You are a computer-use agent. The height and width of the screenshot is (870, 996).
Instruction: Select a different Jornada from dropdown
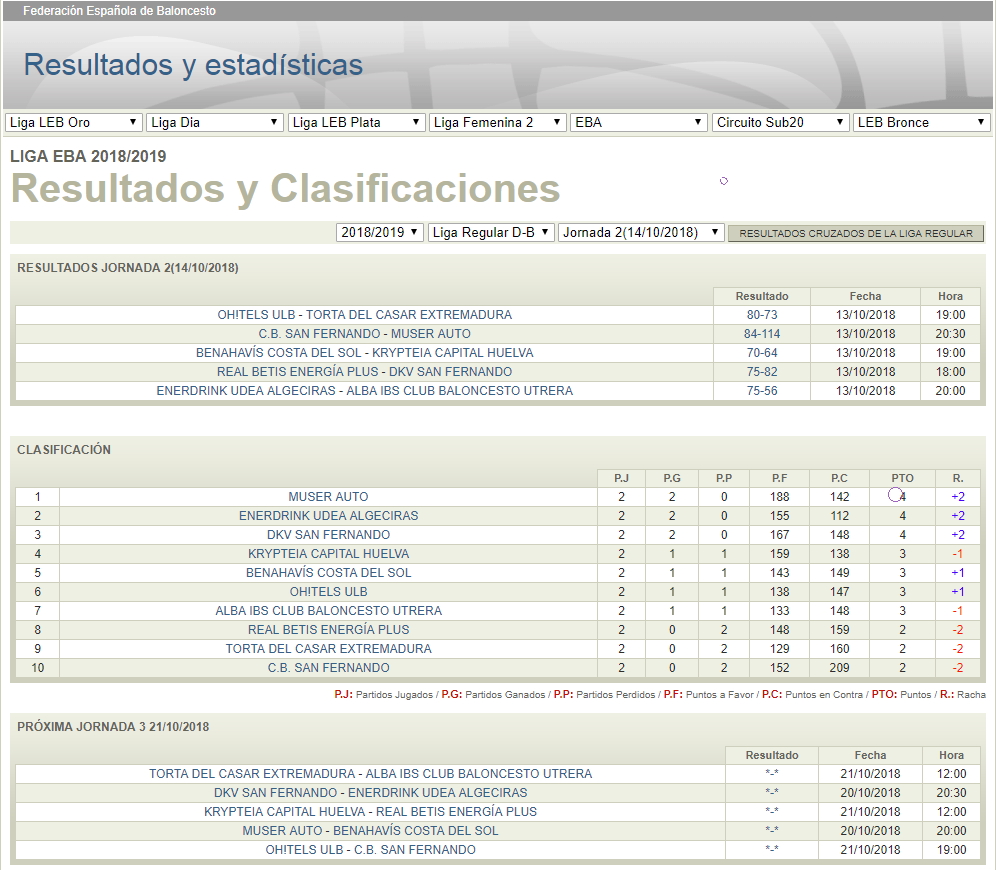[641, 232]
